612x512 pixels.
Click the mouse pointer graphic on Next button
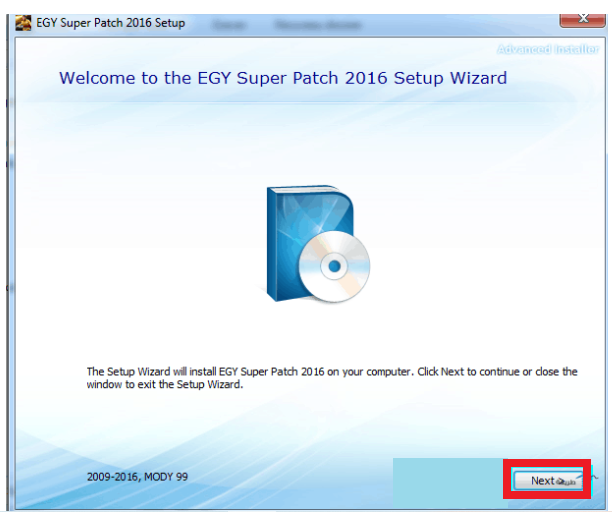coord(567,482)
